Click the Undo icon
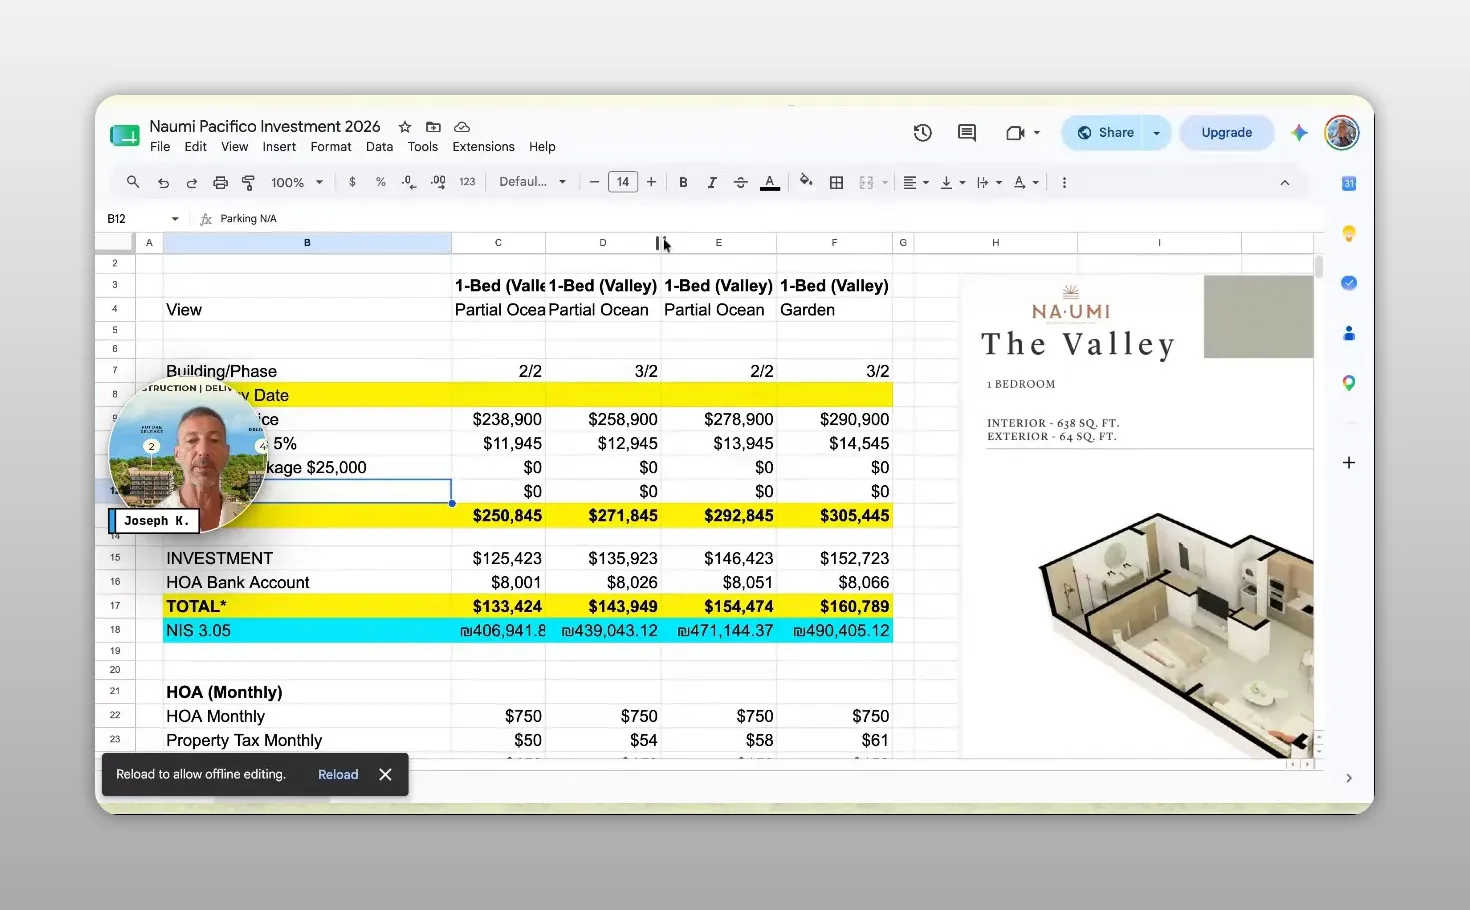The height and width of the screenshot is (910, 1470). (x=163, y=183)
